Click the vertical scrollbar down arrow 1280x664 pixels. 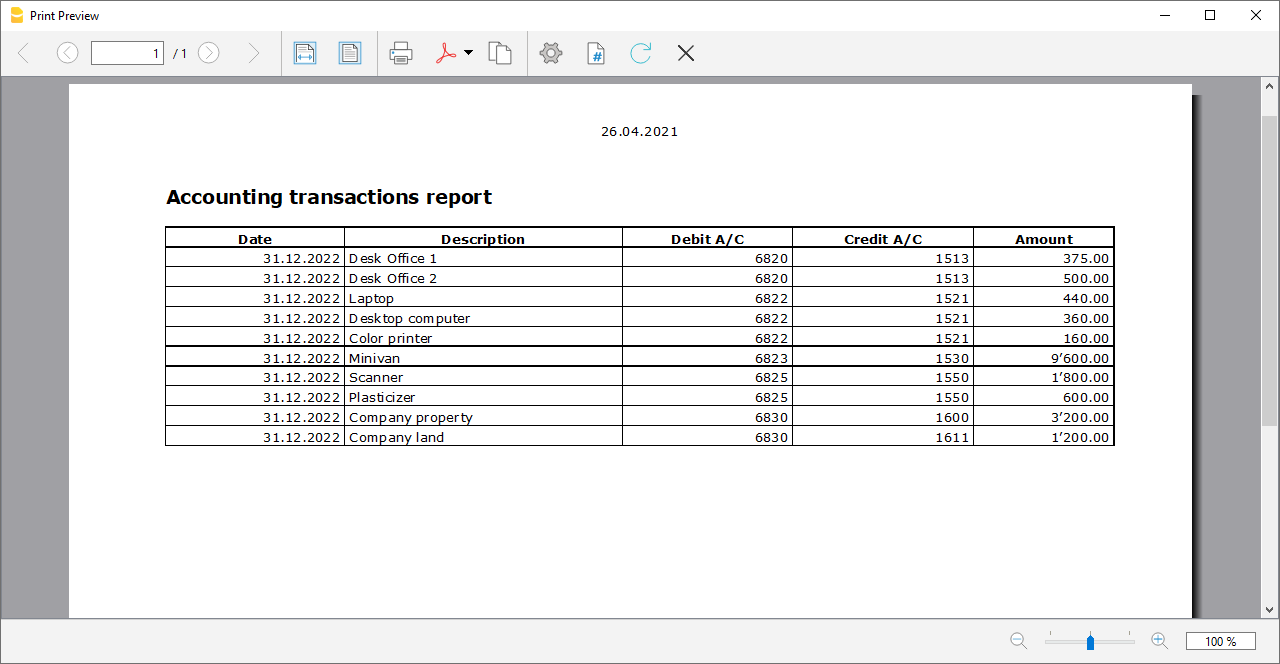[x=1270, y=609]
